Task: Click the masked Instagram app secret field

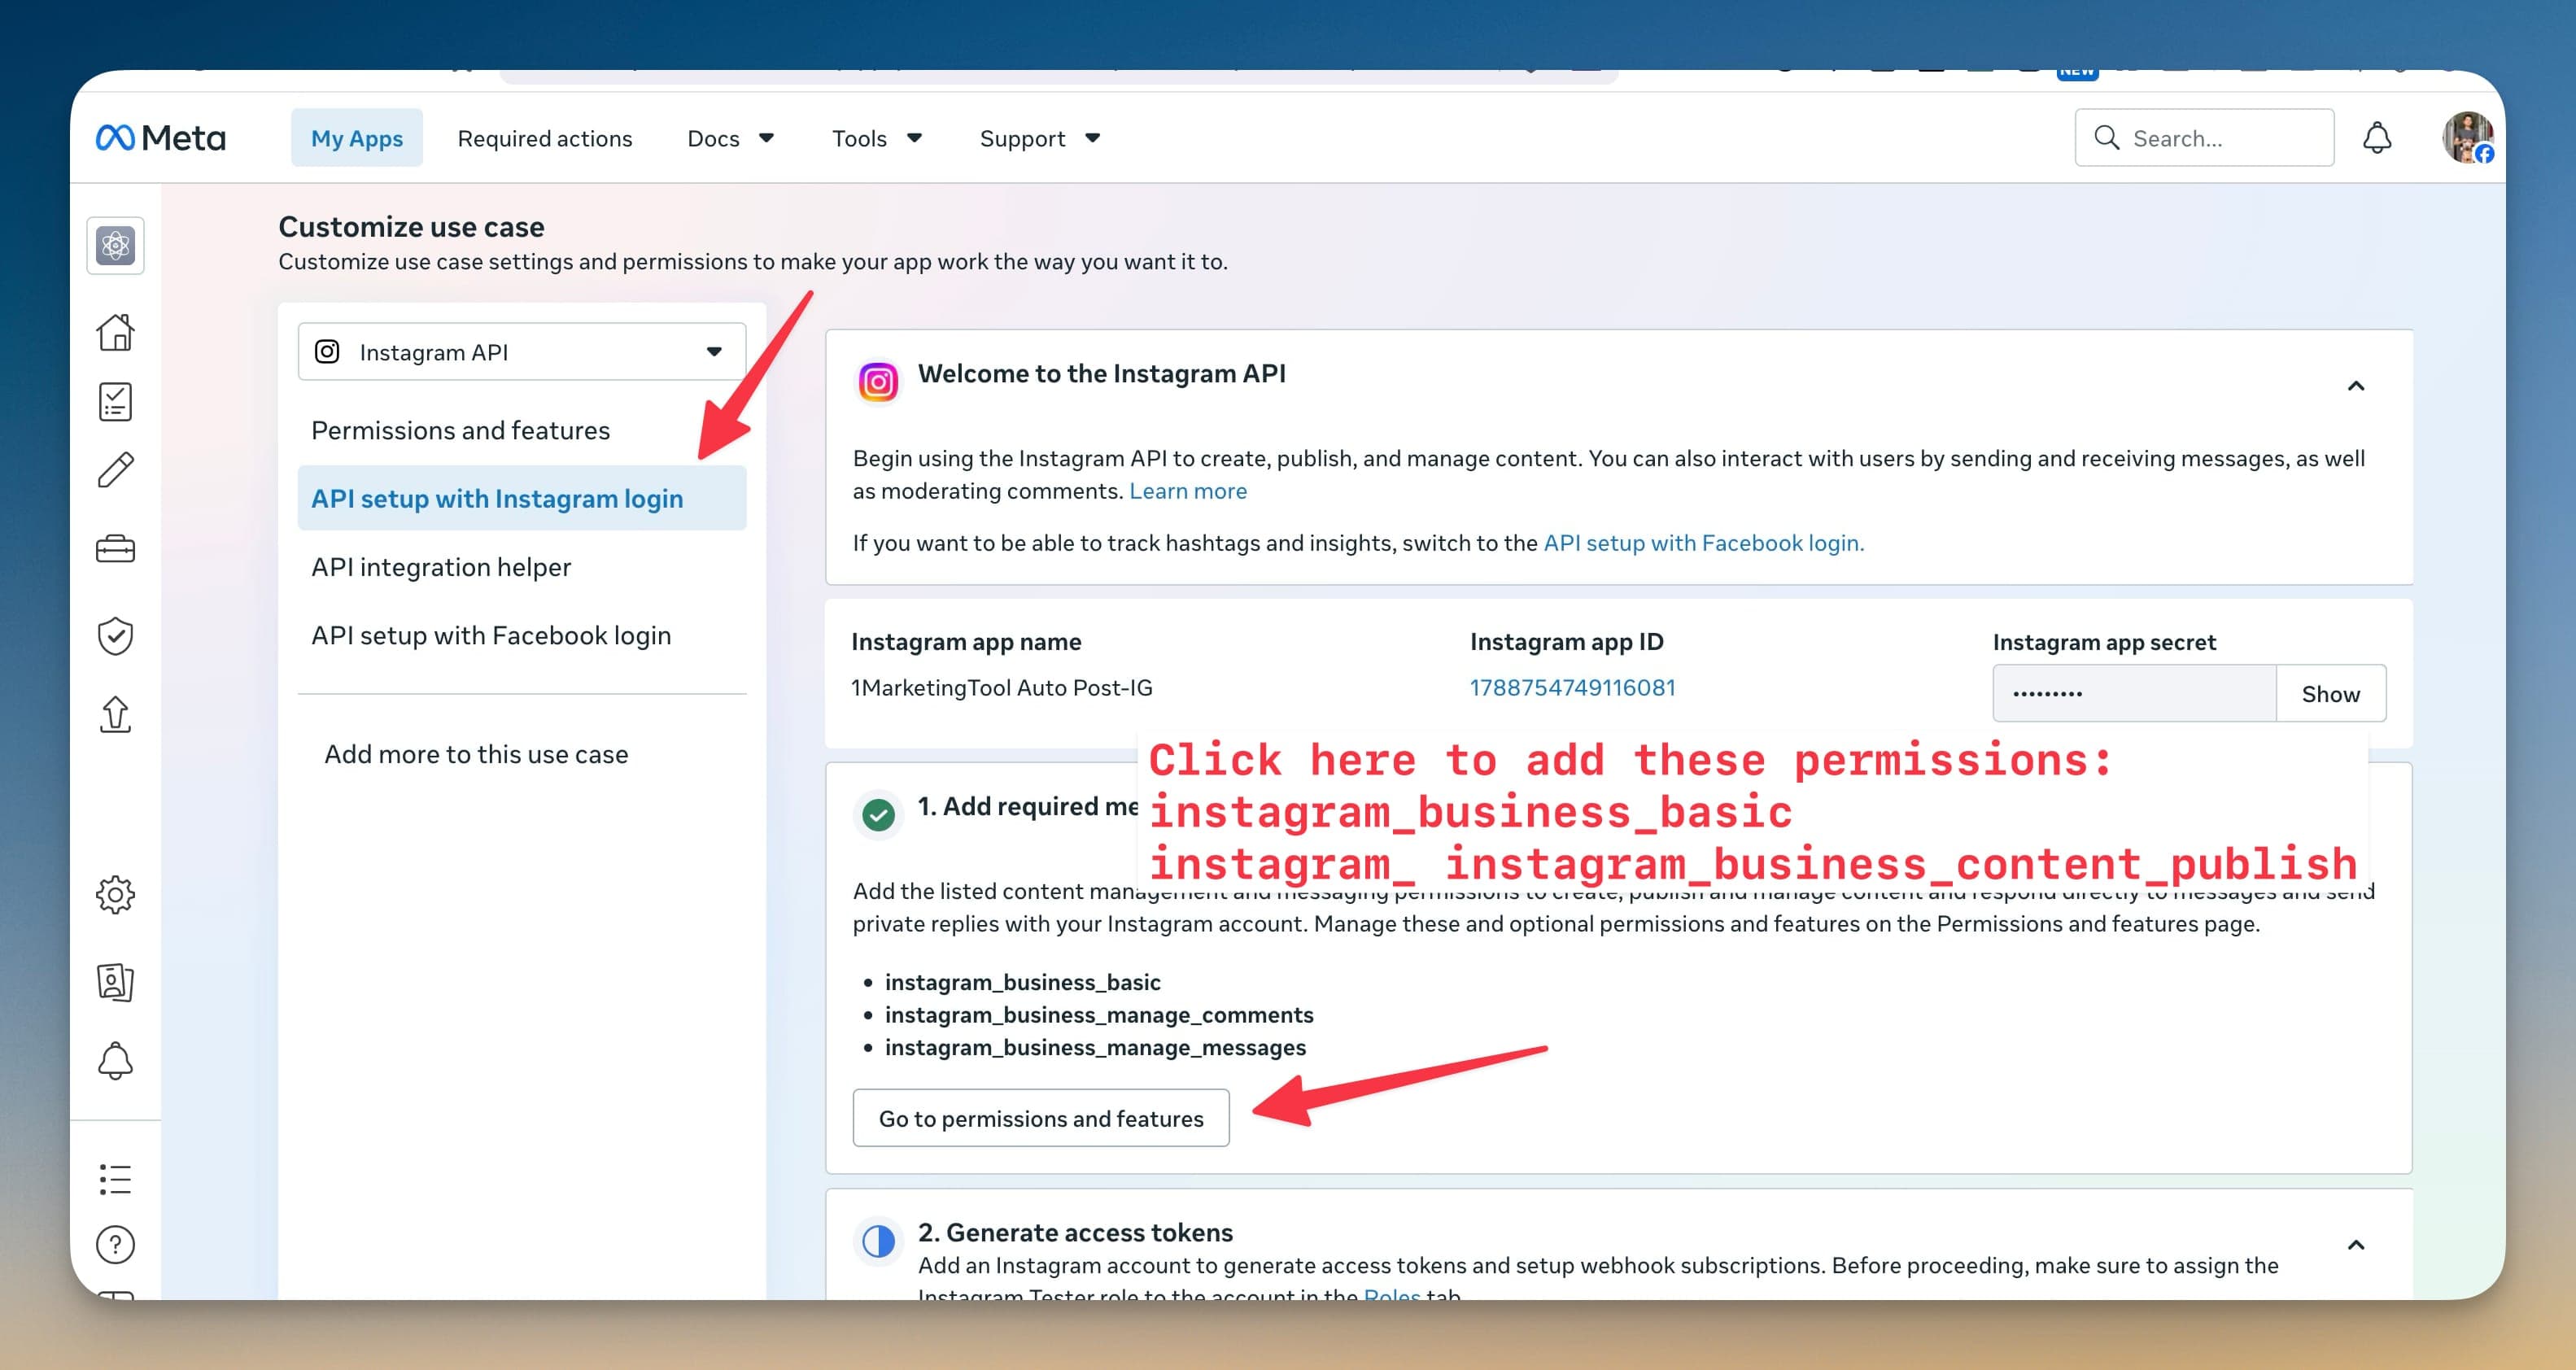Action: [x=2135, y=694]
